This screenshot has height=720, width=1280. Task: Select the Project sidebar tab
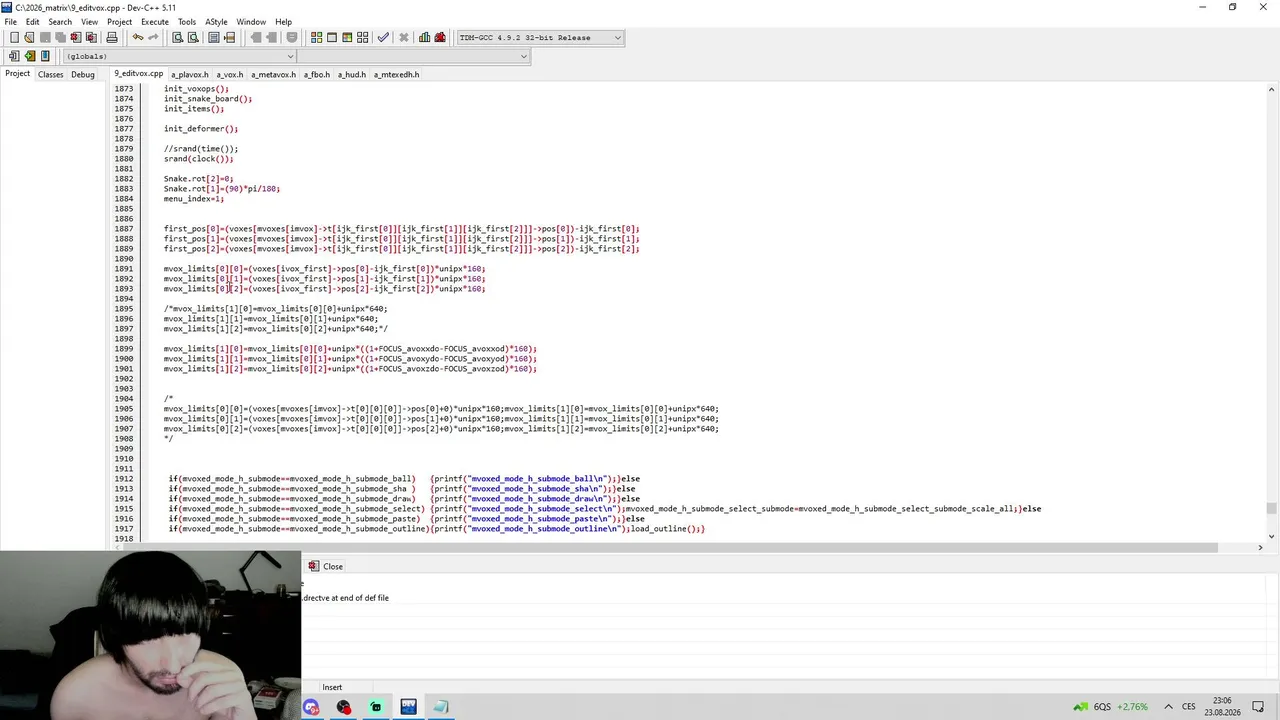(x=17, y=74)
